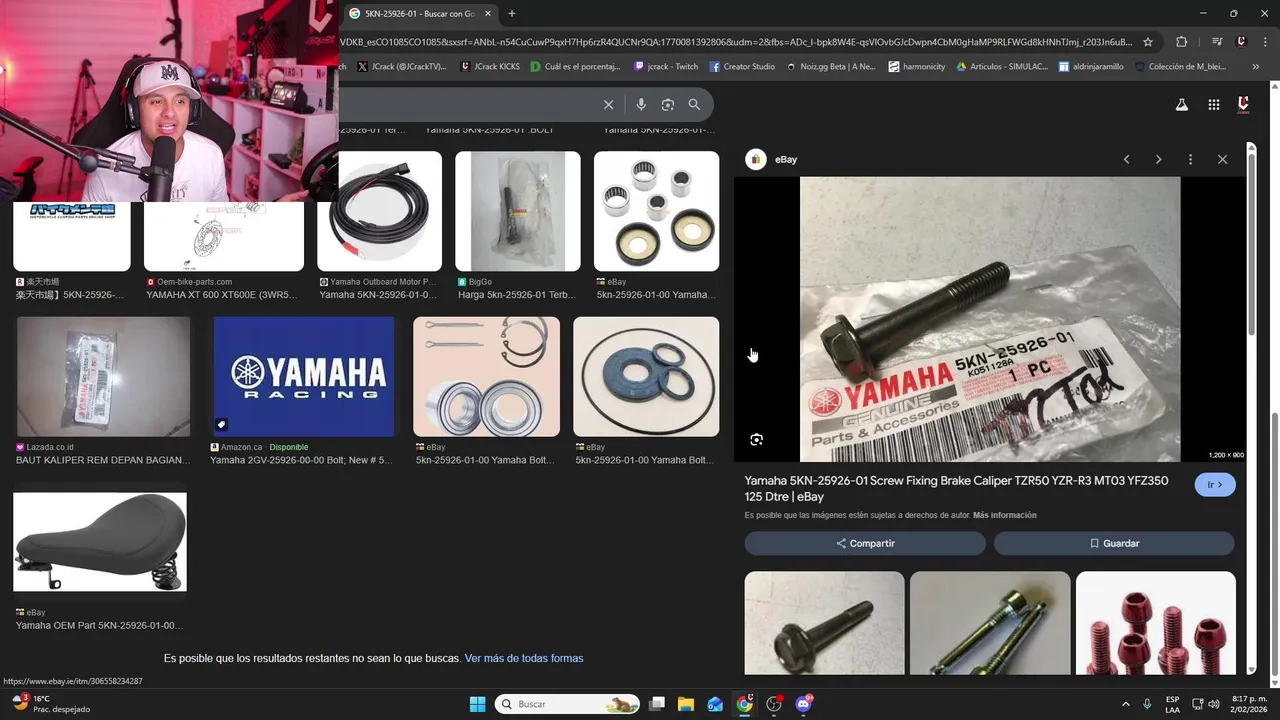Screen dimensions: 1280x720
Task: Clear the Google search box text
Action: point(608,104)
